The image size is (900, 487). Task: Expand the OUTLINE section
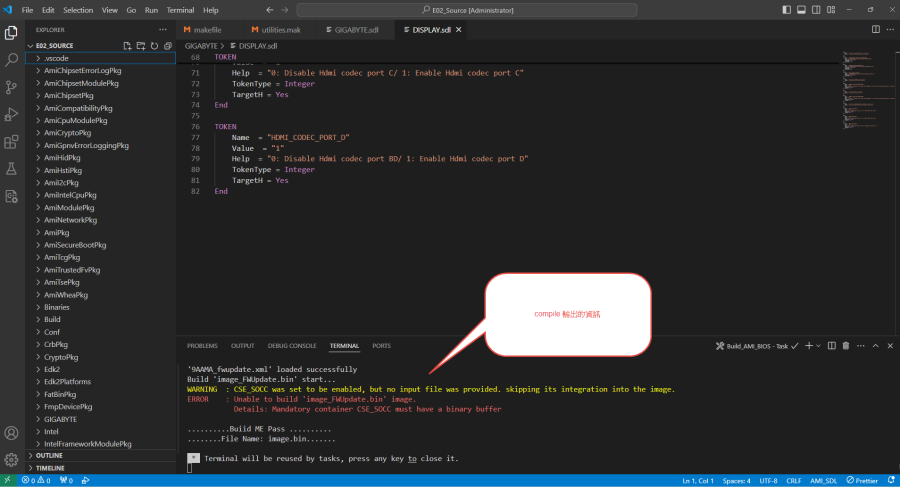click(x=51, y=456)
